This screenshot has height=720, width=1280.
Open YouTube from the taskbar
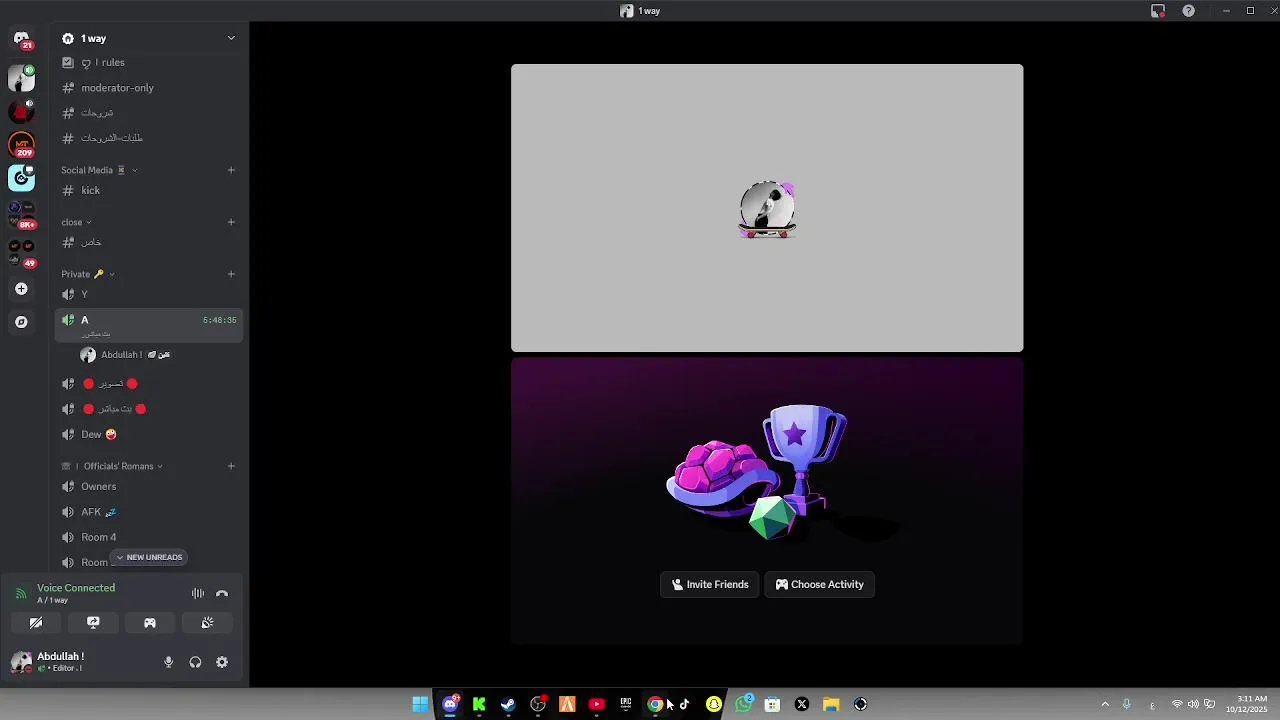click(596, 704)
